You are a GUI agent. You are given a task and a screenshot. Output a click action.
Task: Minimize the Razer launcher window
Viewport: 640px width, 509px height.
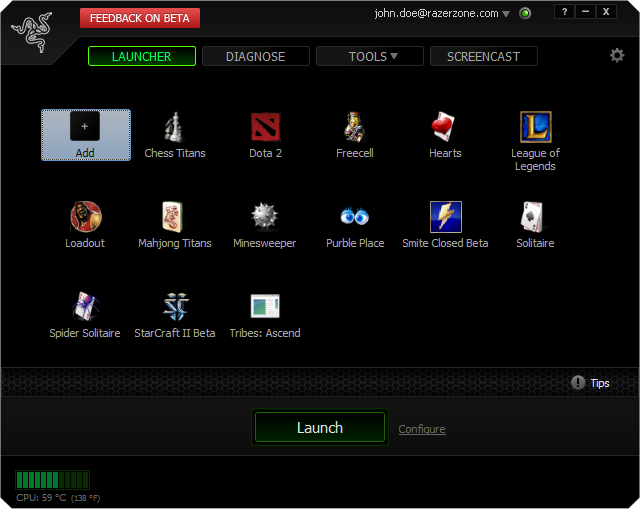coord(585,12)
